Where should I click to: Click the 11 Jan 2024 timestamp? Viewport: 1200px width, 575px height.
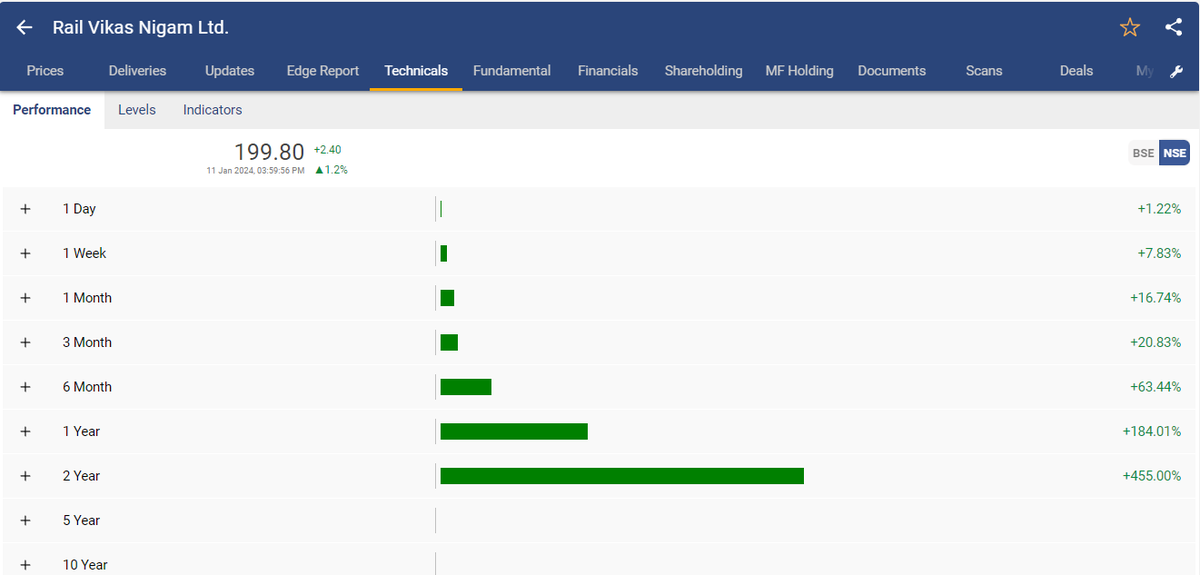click(255, 171)
